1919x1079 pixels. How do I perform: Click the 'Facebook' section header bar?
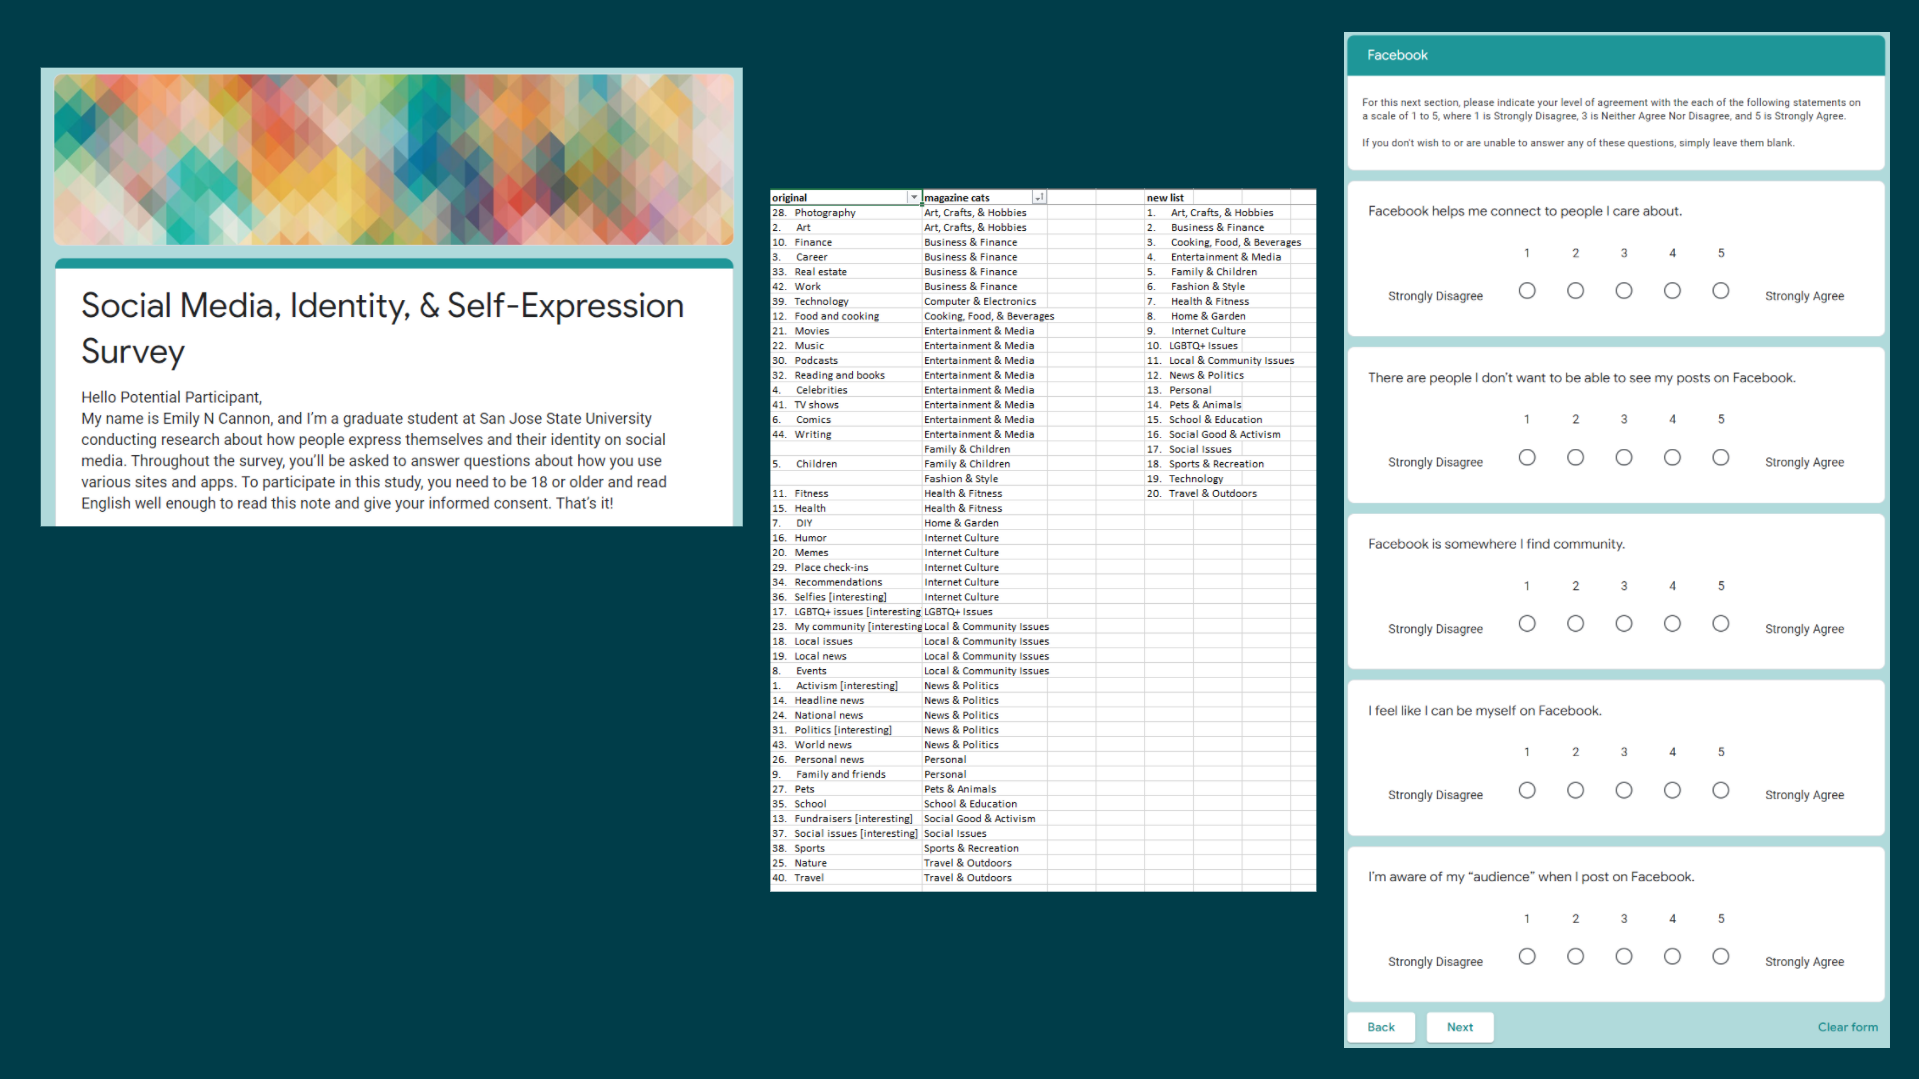1616,55
